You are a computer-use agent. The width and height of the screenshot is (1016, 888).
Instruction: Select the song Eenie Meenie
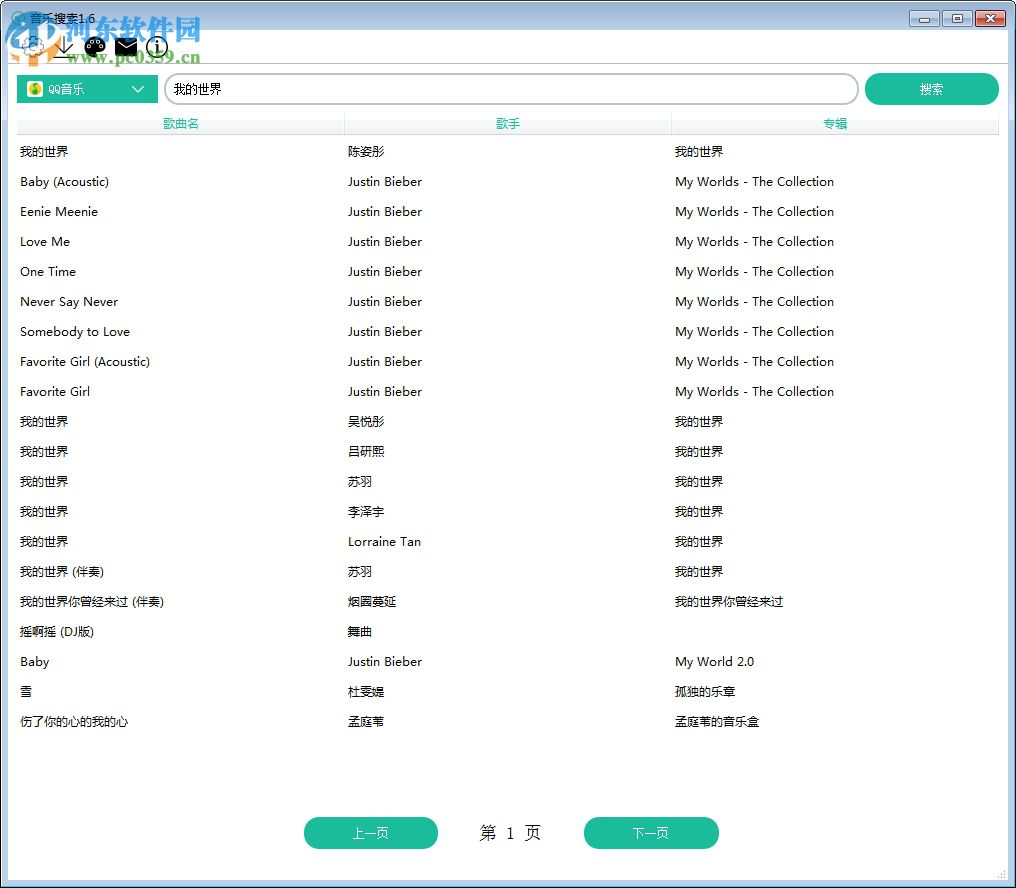(59, 211)
